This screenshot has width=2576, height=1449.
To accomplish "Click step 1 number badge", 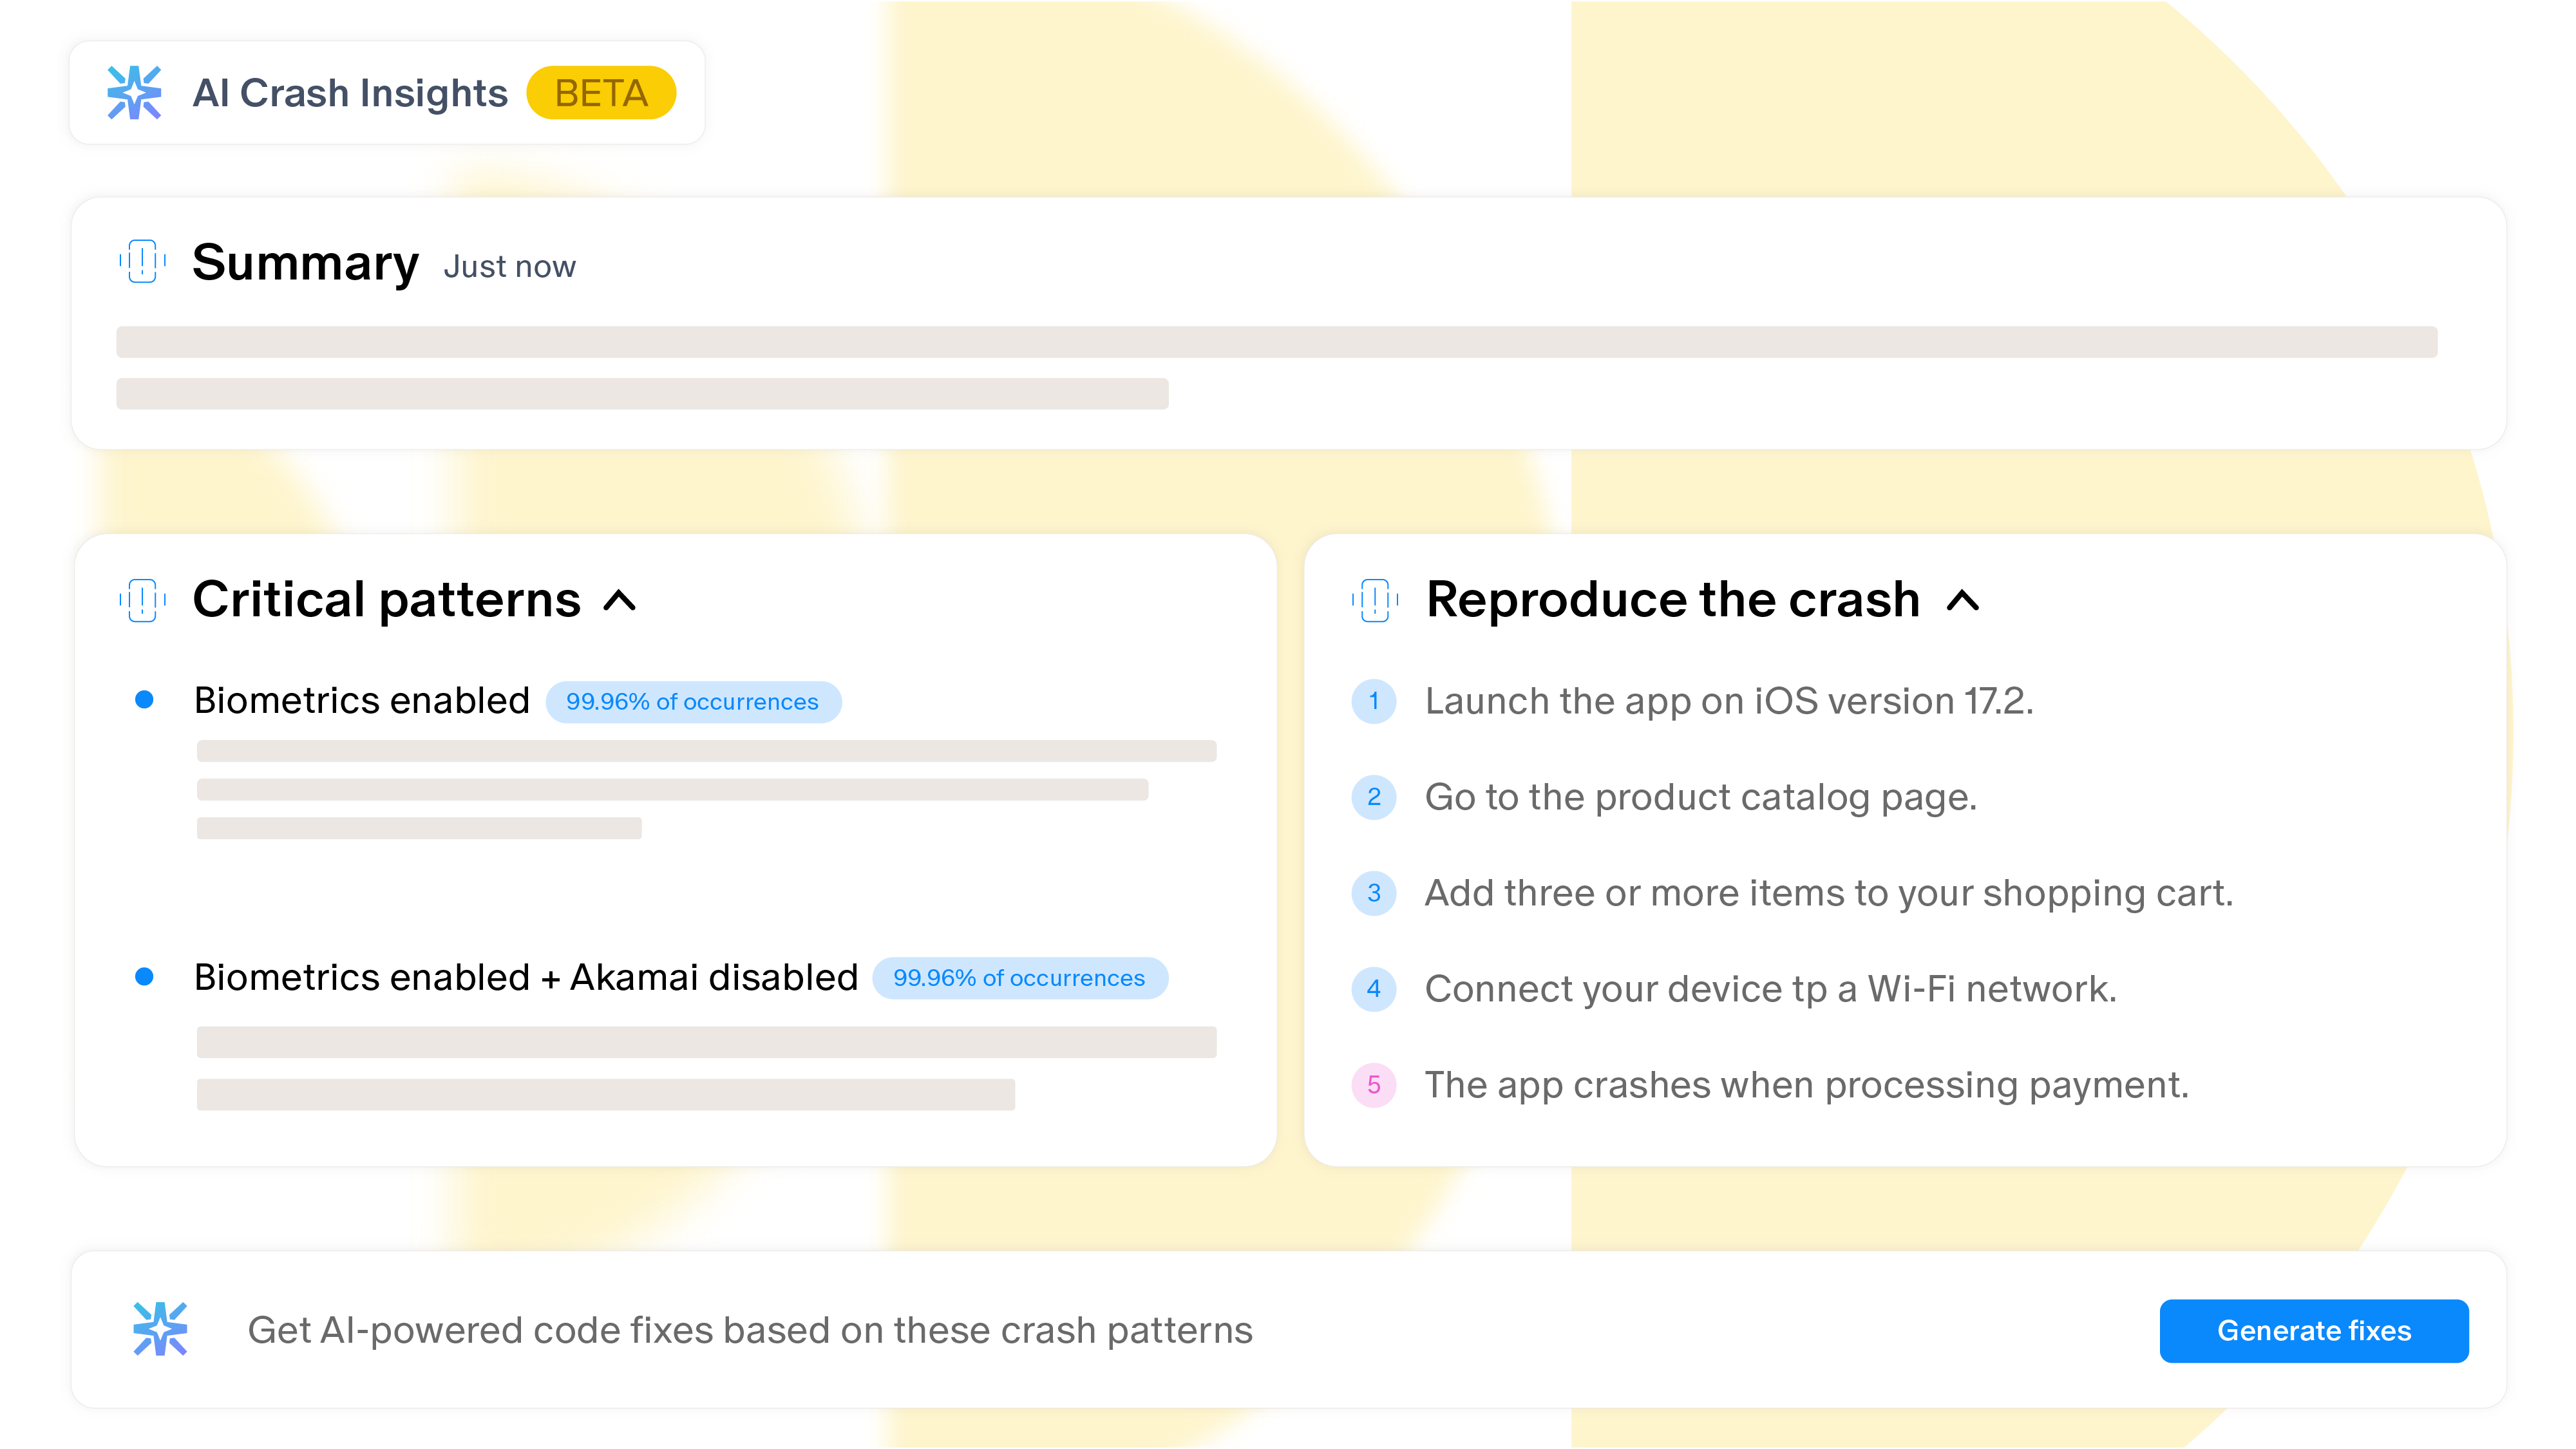I will click(1374, 701).
